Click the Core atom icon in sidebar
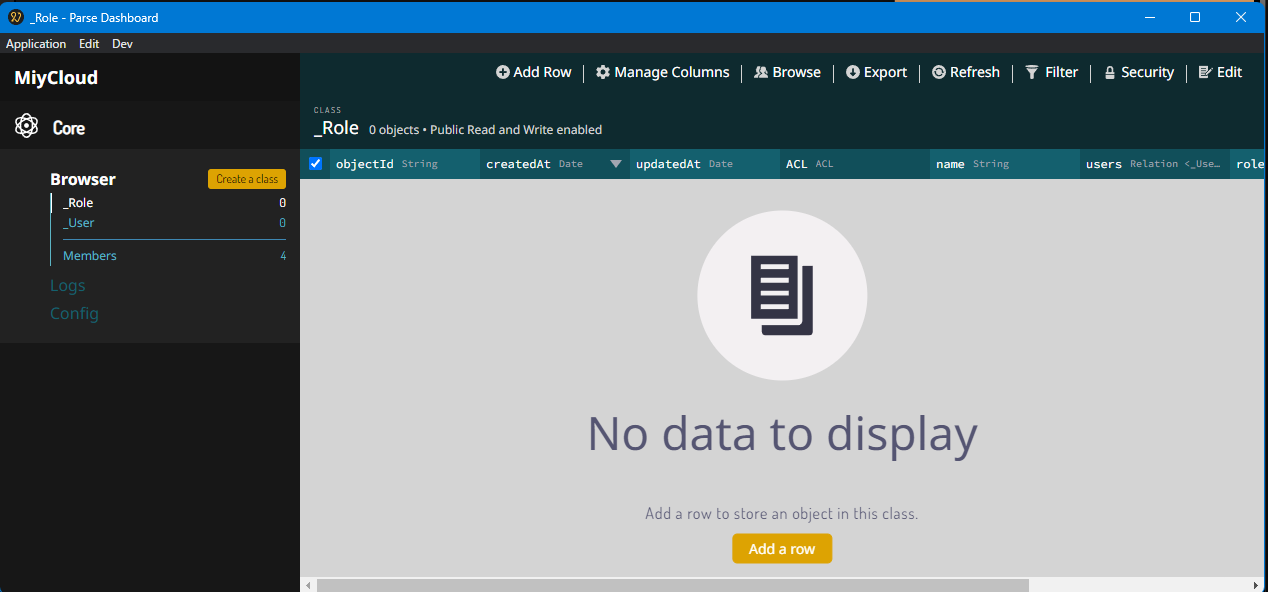The height and width of the screenshot is (592, 1268). [x=27, y=126]
